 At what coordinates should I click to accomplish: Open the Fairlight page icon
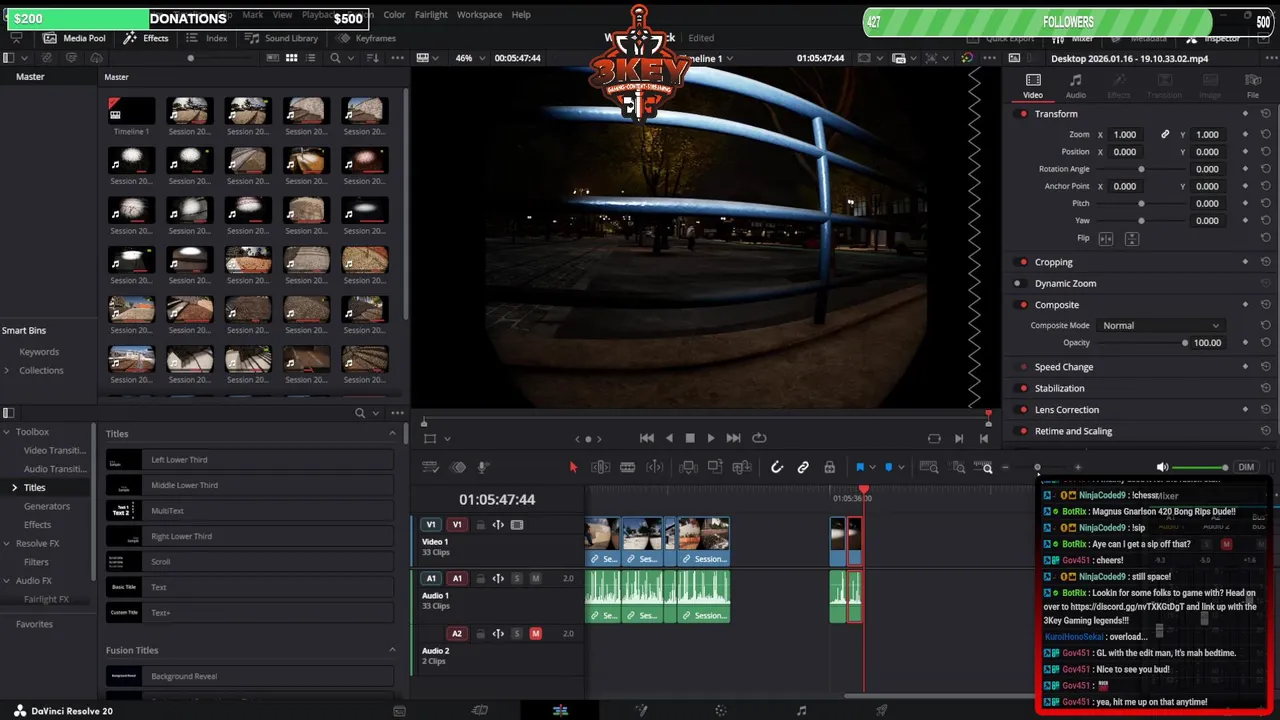click(801, 711)
